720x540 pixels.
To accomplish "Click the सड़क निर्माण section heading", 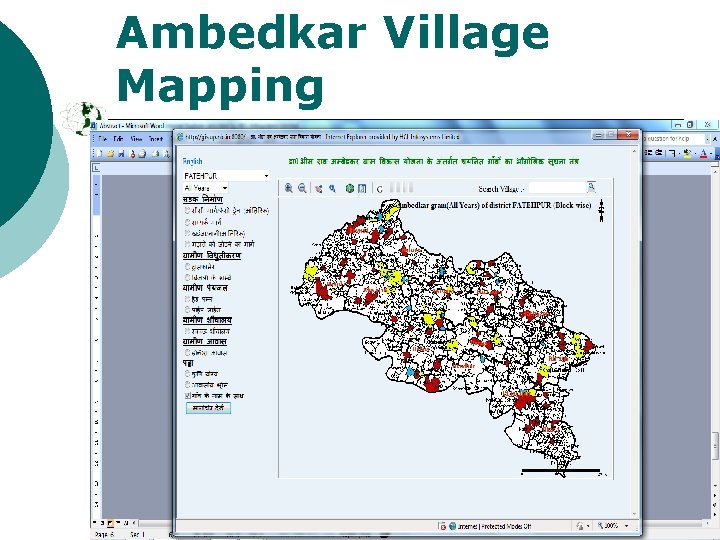I will [x=202, y=199].
